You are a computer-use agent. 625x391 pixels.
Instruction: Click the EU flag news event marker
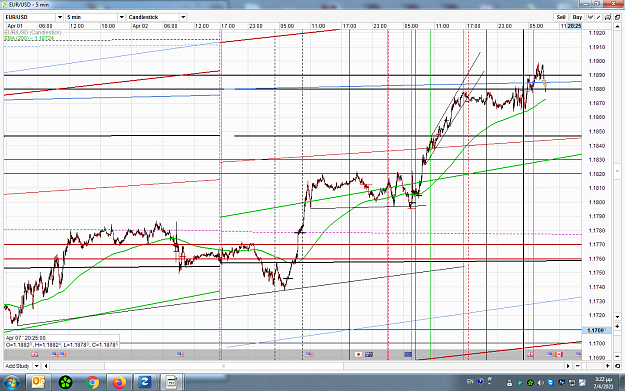pos(408,354)
